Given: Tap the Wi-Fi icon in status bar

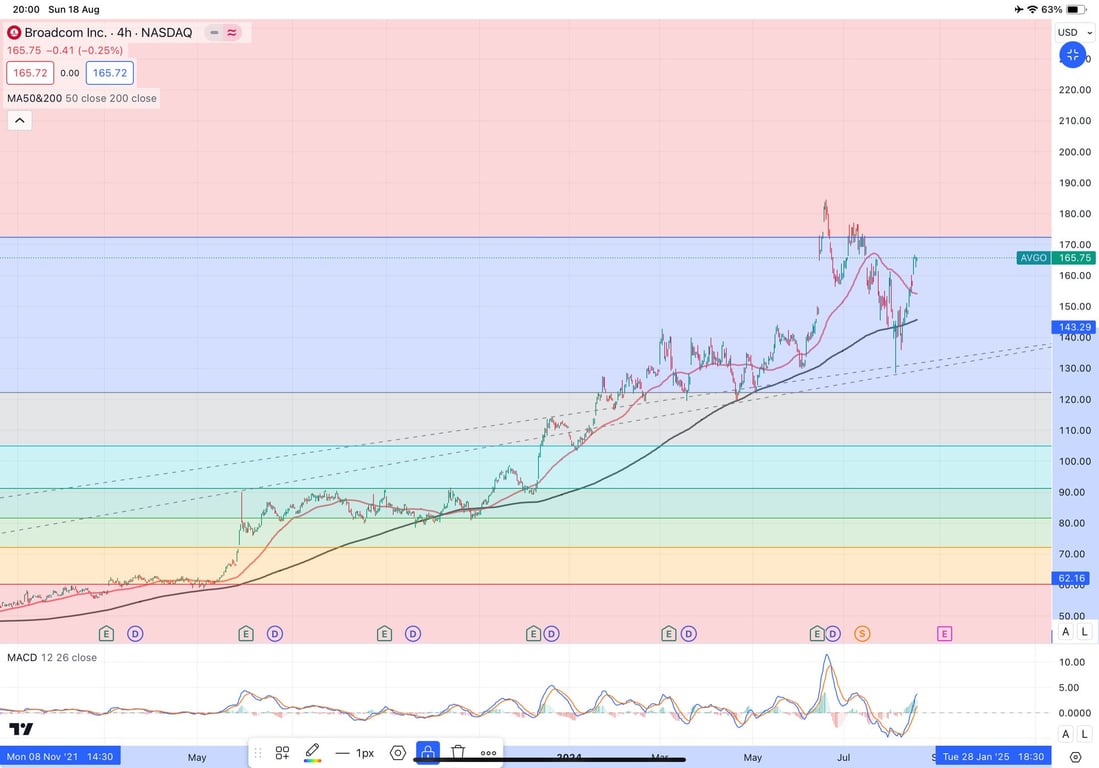Looking at the screenshot, I should click(1032, 9).
